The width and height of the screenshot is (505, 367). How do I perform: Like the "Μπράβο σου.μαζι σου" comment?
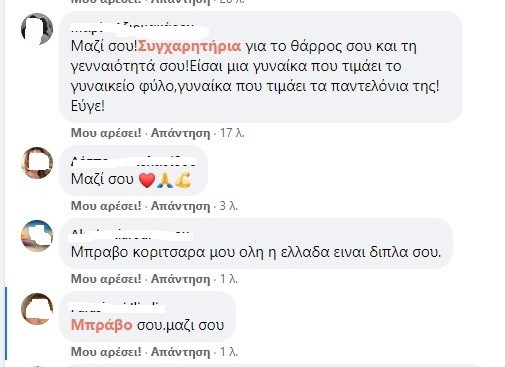click(x=106, y=352)
